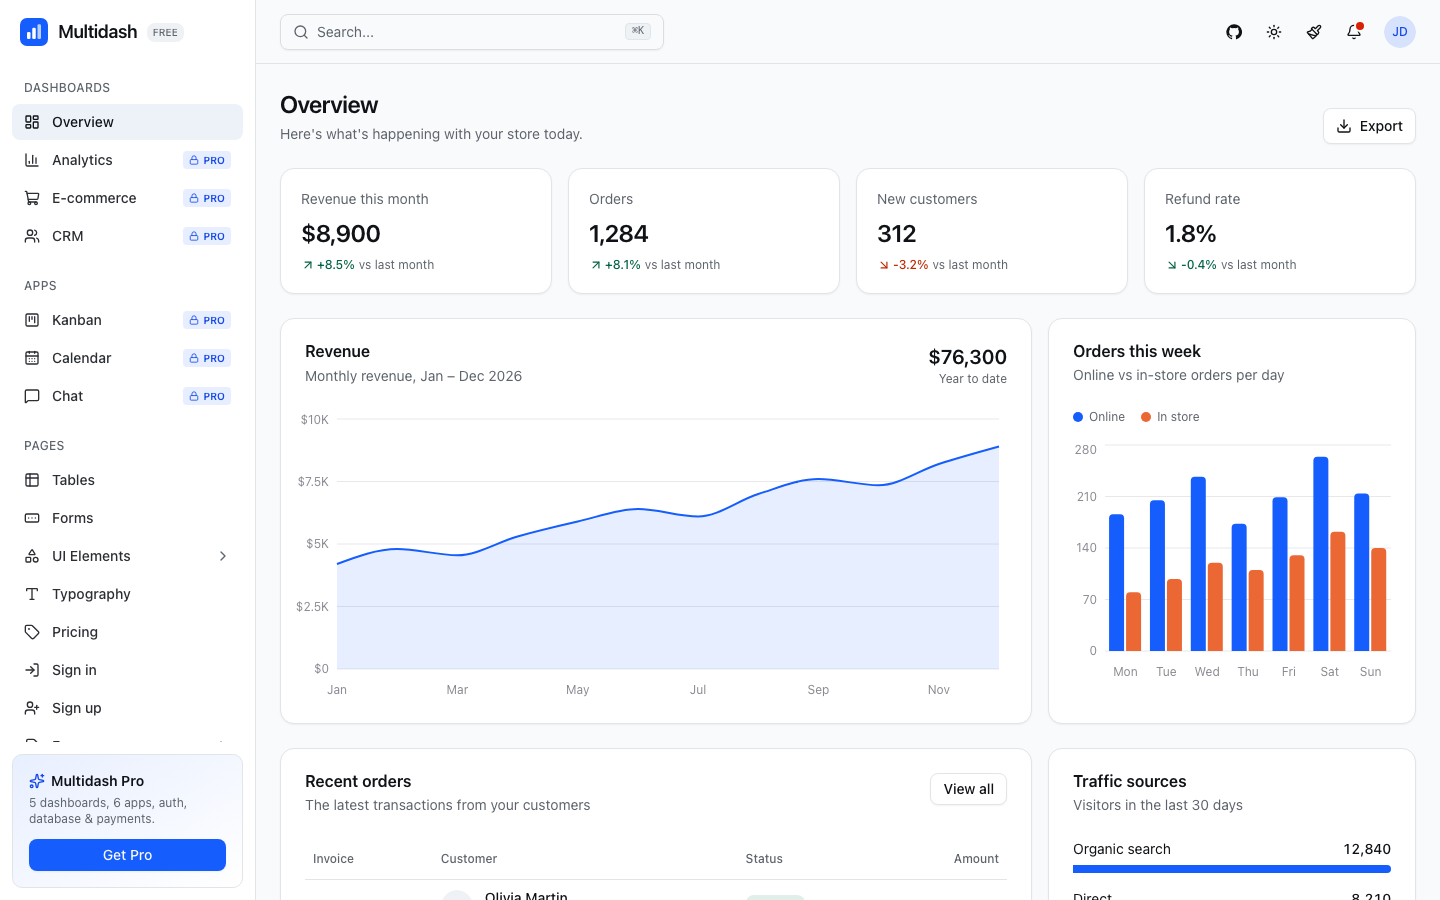Click the Multidash logo icon
Image resolution: width=1440 pixels, height=900 pixels.
34,32
